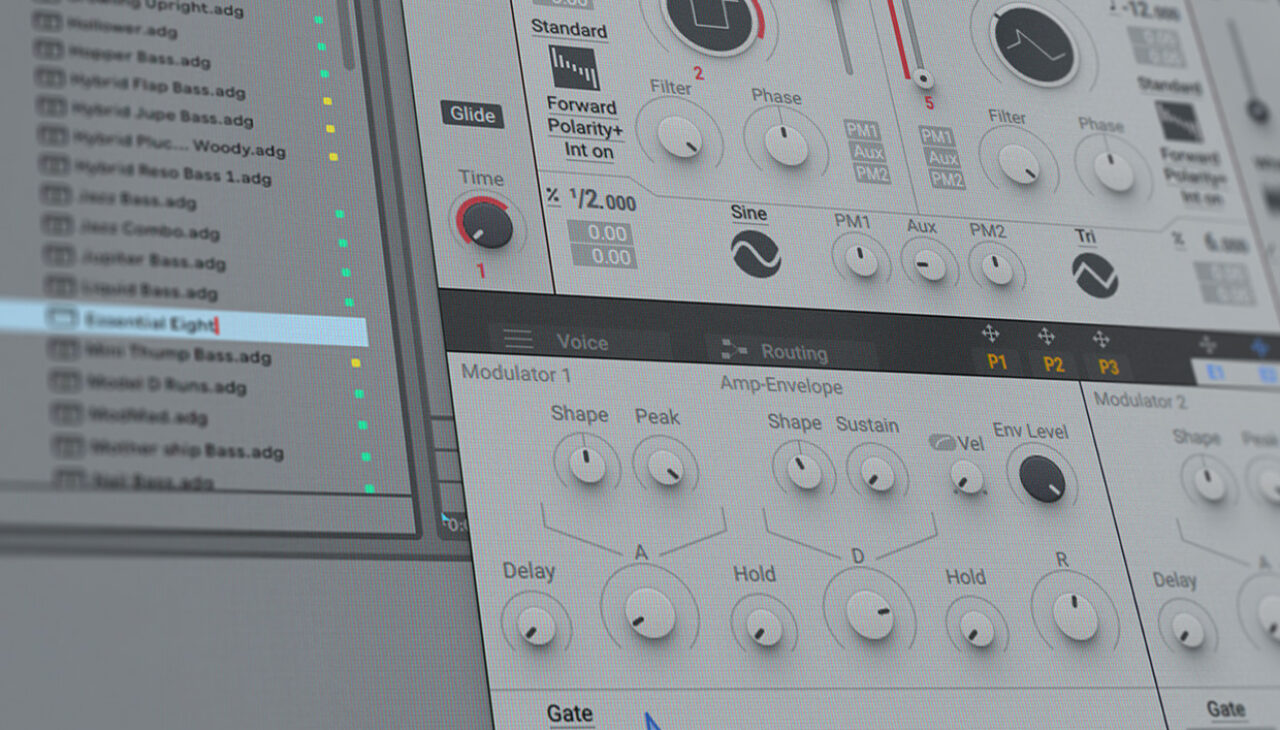
Task: Open the Gate trigger mode selector
Action: coord(570,713)
